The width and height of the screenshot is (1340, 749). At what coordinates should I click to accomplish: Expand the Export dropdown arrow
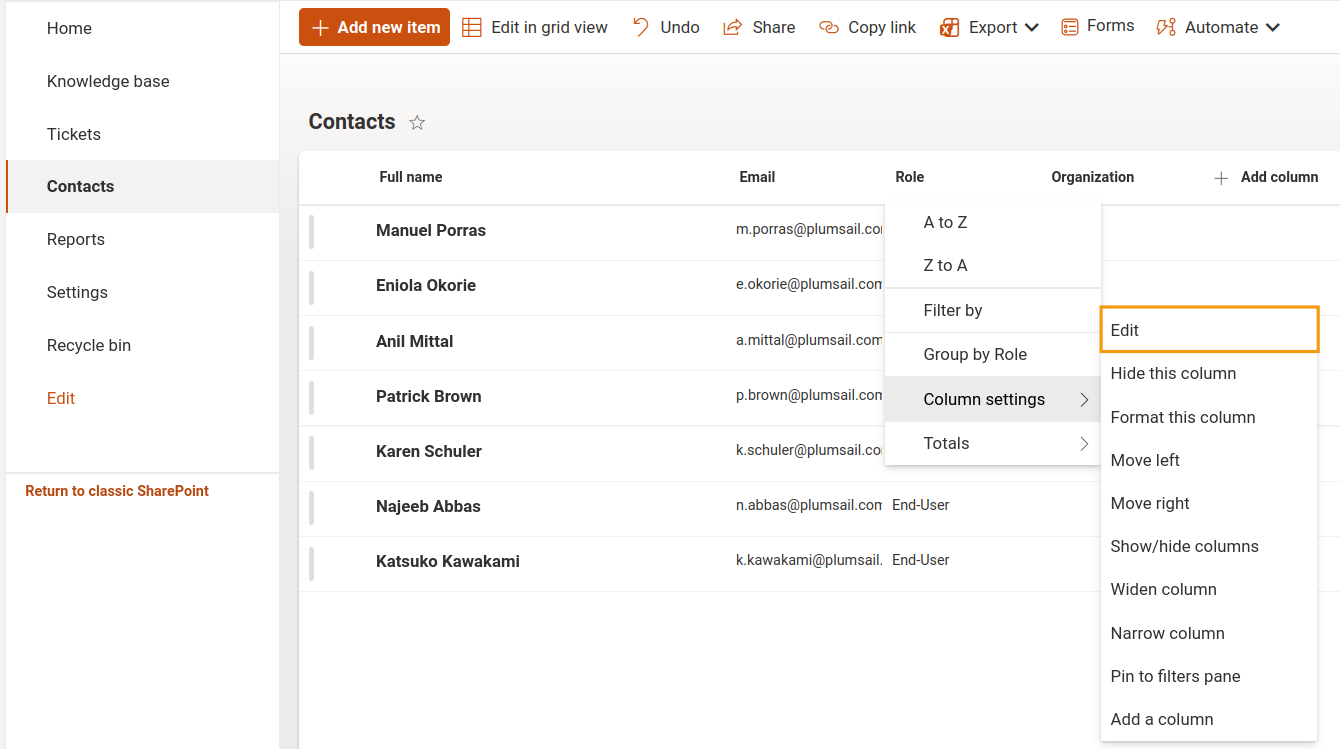pyautogui.click(x=1032, y=28)
